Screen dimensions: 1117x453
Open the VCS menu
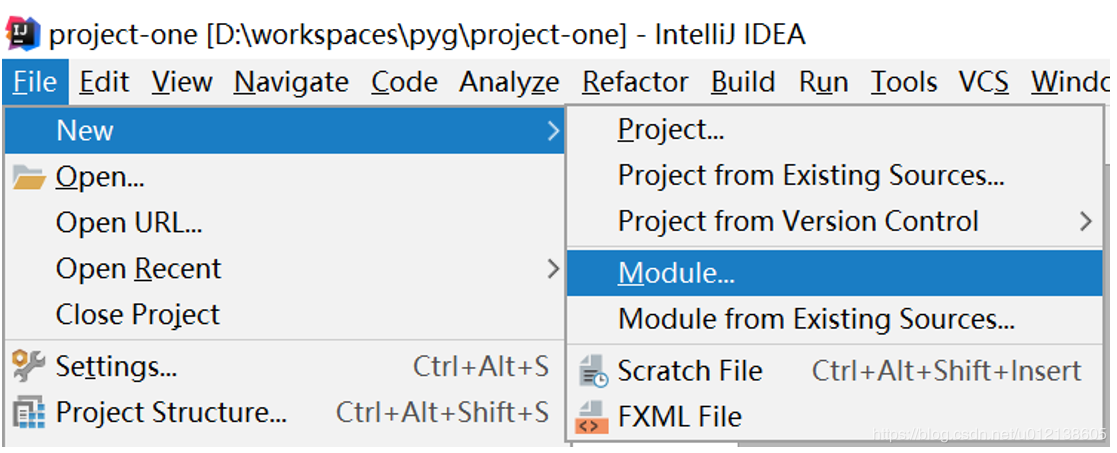click(983, 82)
